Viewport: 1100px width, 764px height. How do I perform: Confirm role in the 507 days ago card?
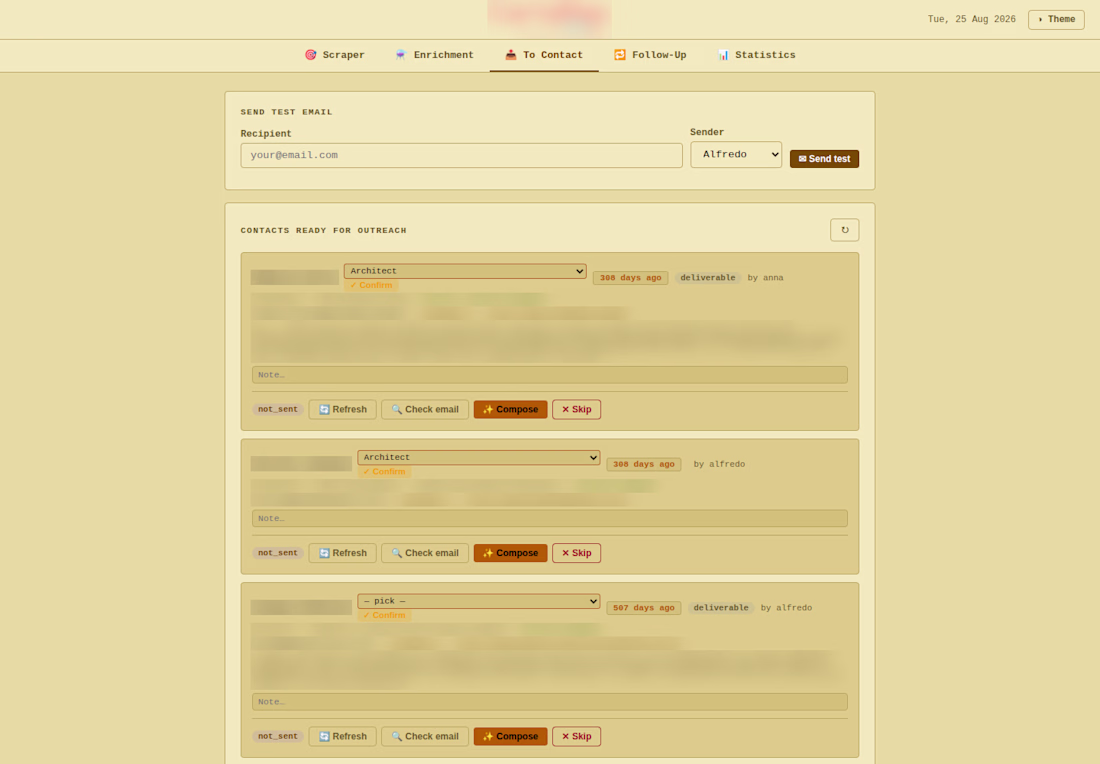[384, 615]
